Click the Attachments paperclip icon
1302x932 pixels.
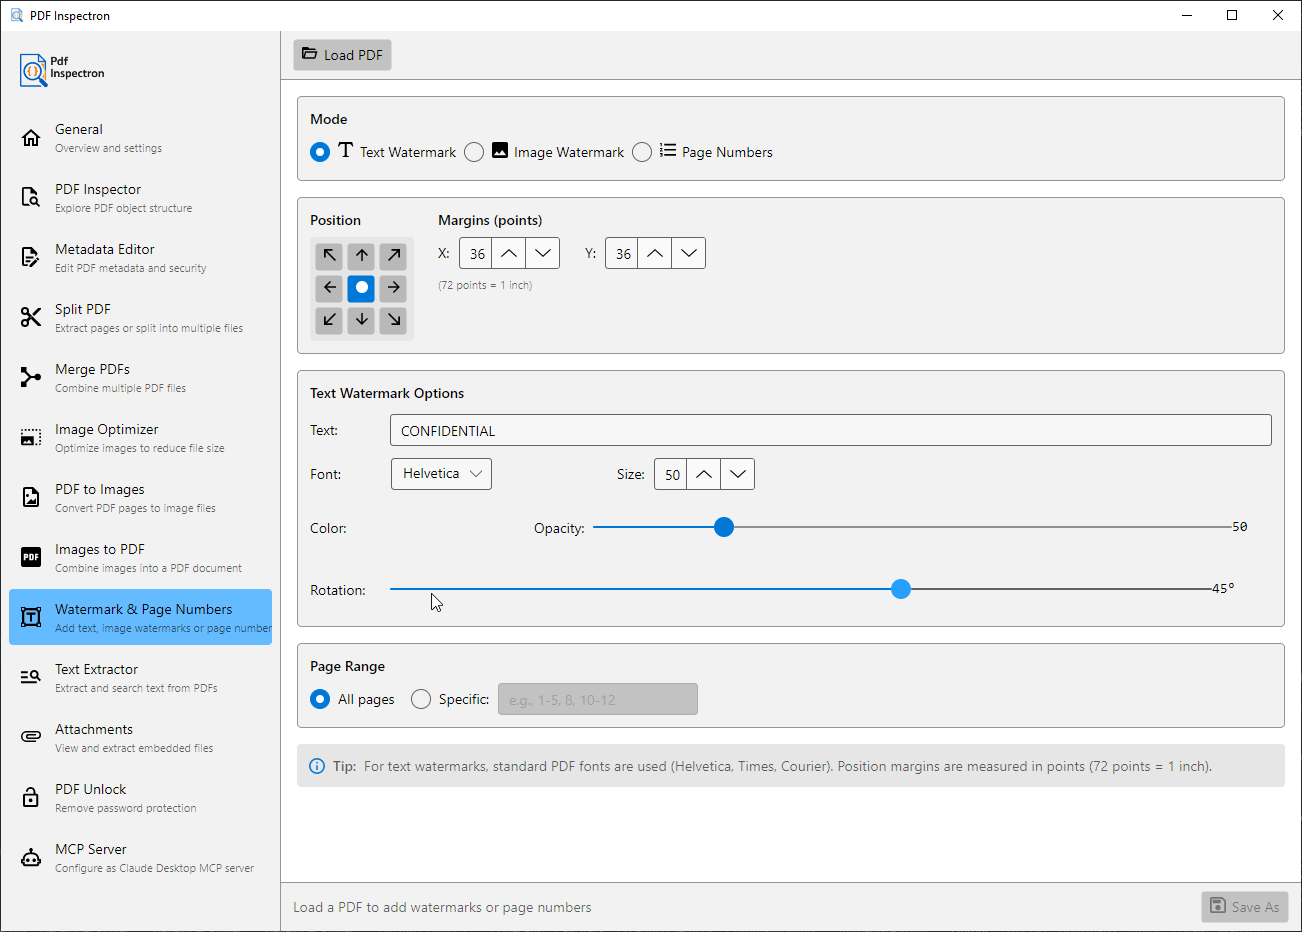tap(31, 737)
